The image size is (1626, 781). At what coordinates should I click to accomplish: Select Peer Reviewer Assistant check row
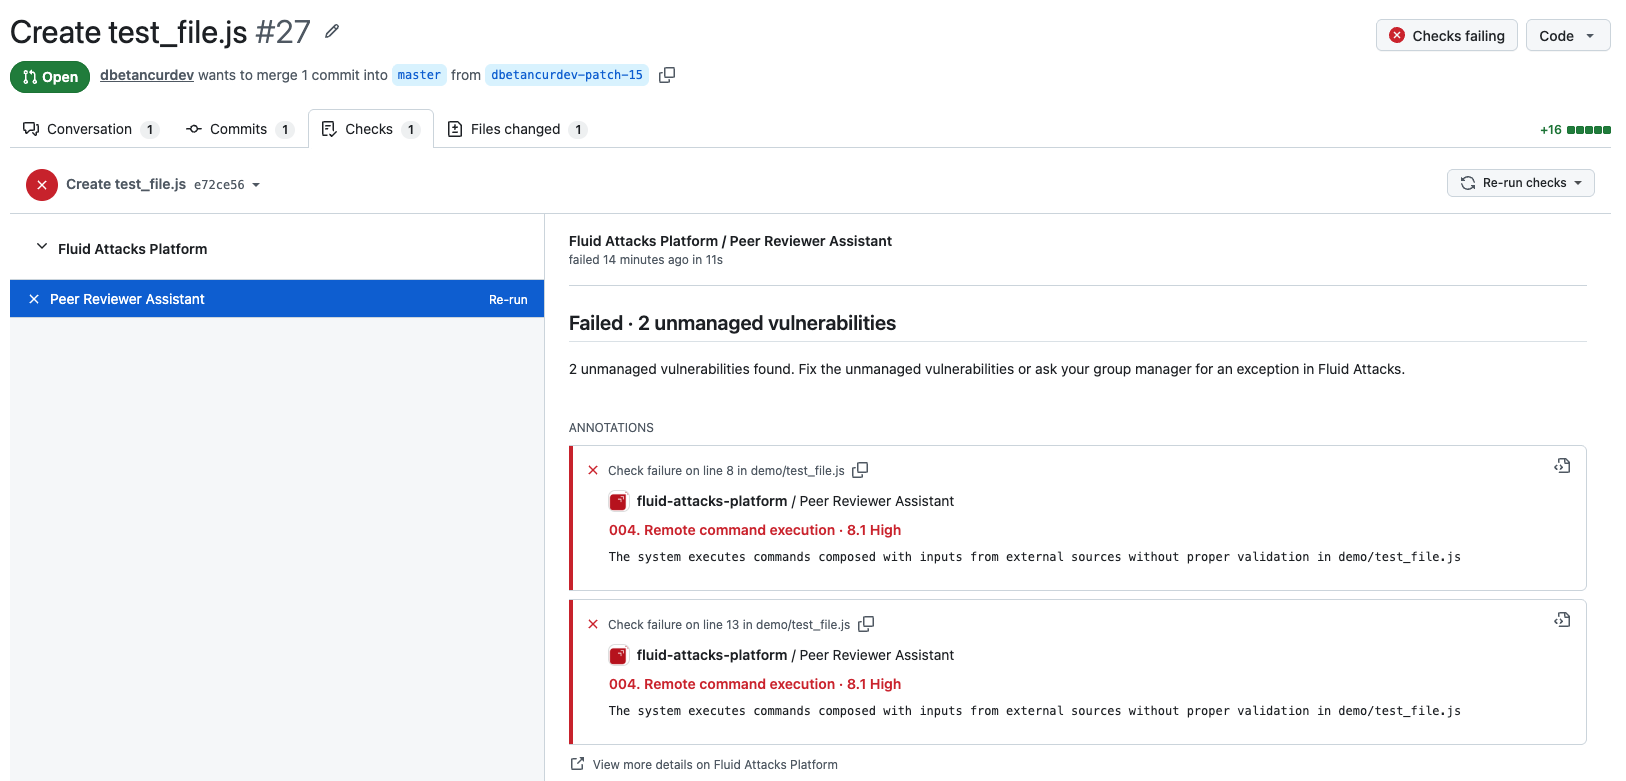coord(277,299)
